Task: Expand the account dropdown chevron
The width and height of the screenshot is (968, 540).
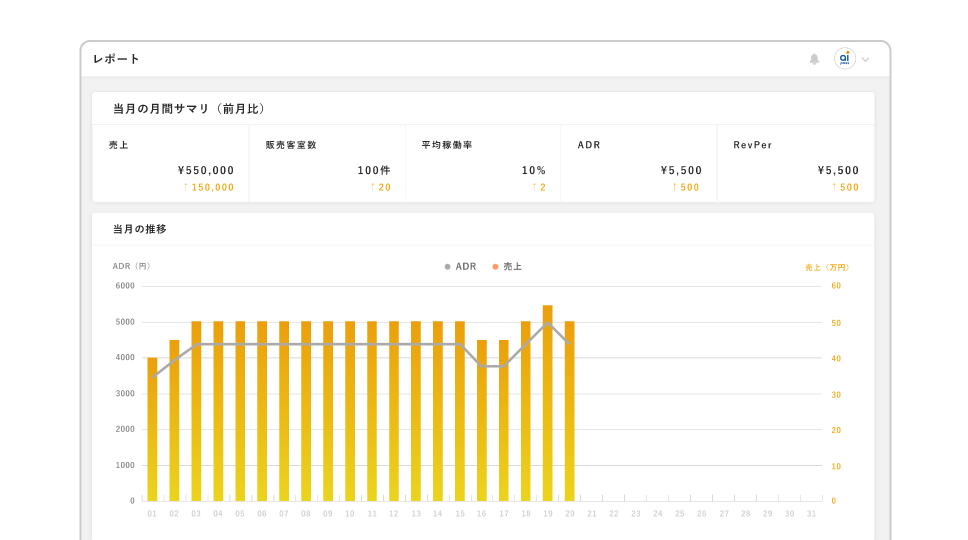Action: (x=866, y=60)
